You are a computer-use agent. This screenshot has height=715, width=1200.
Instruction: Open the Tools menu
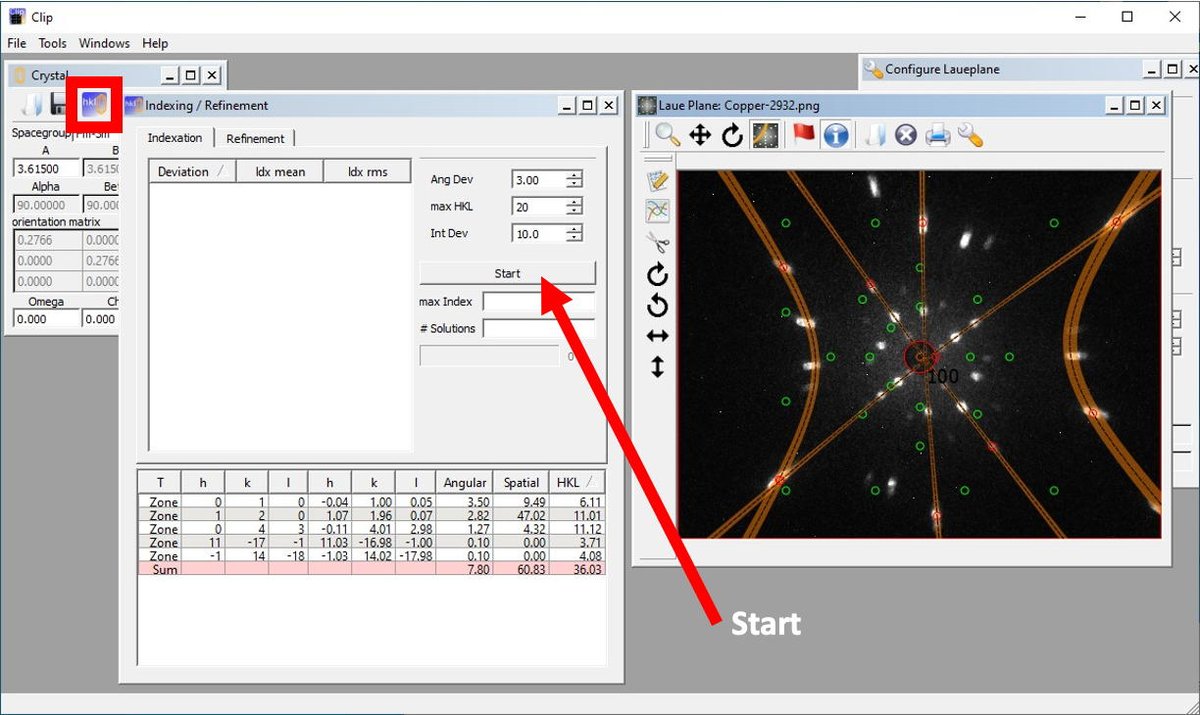pyautogui.click(x=52, y=43)
